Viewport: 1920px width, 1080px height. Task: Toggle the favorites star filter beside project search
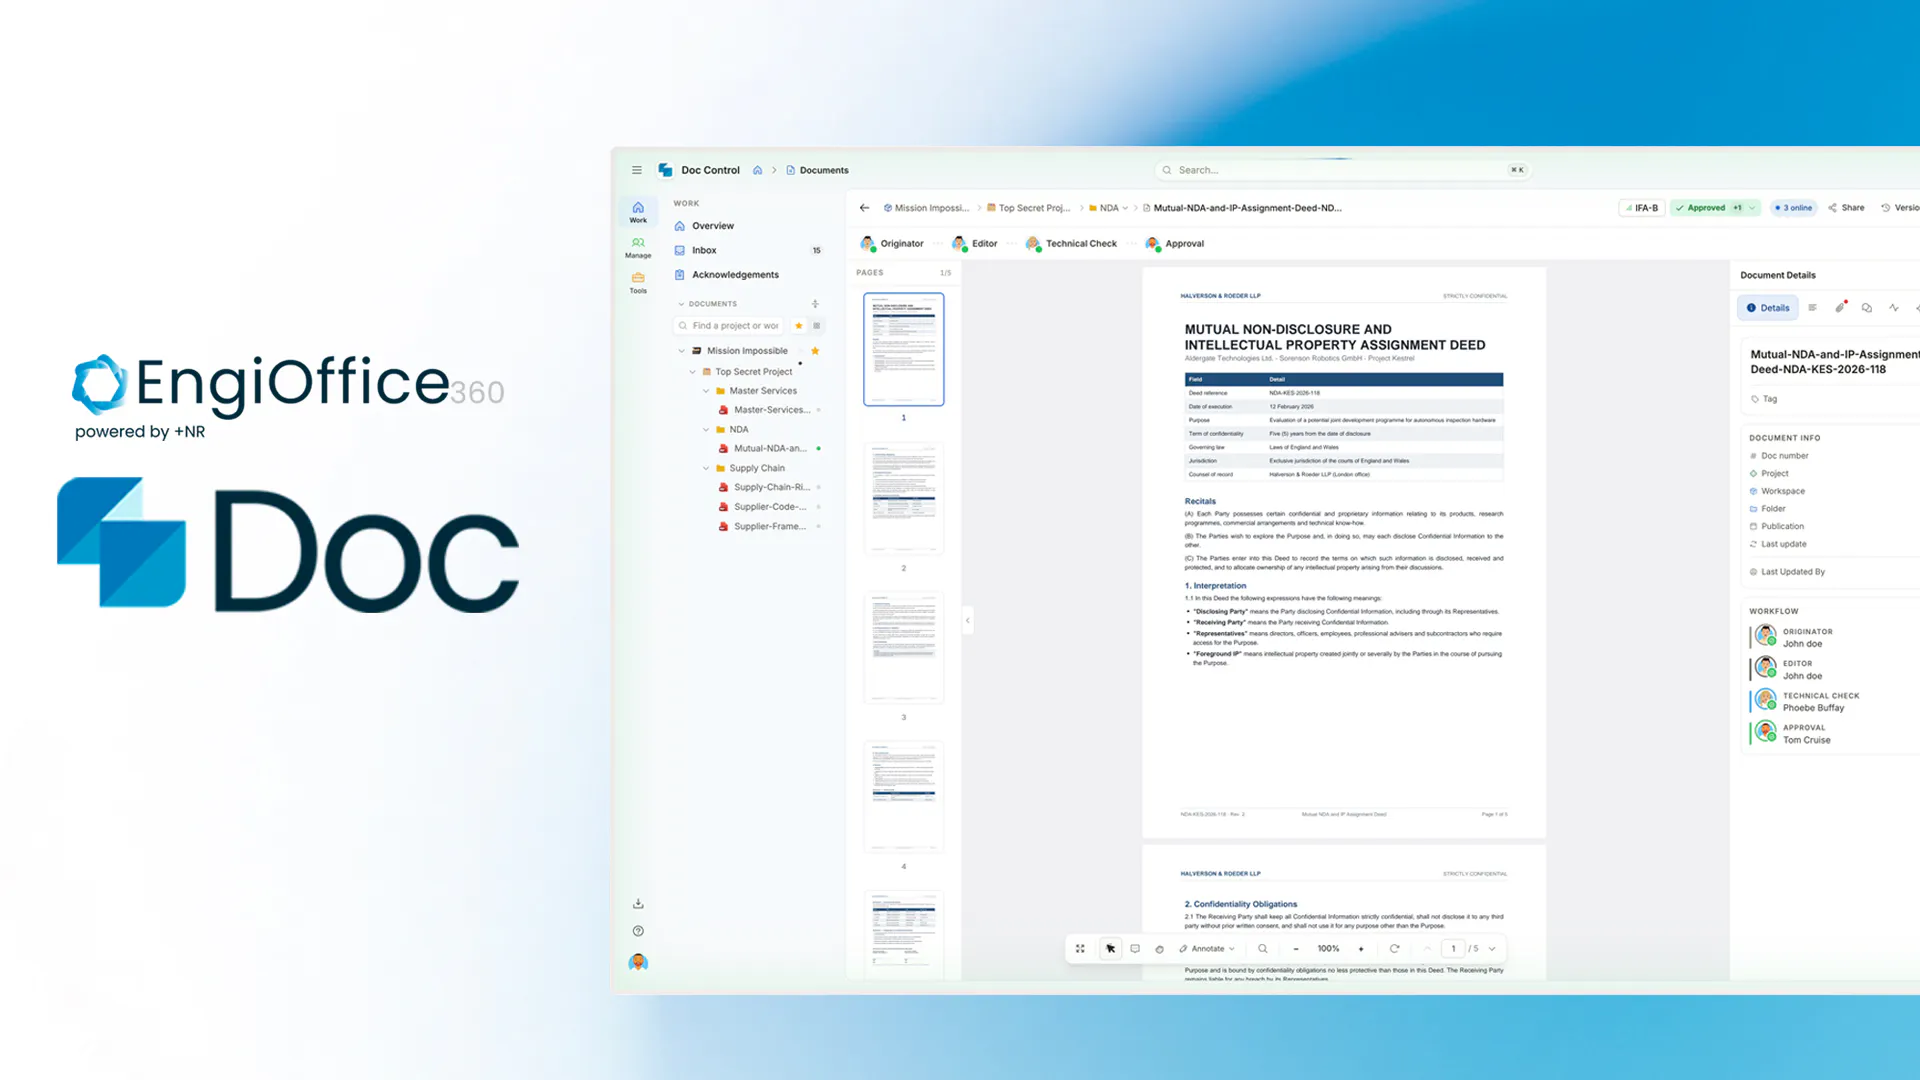tap(798, 326)
